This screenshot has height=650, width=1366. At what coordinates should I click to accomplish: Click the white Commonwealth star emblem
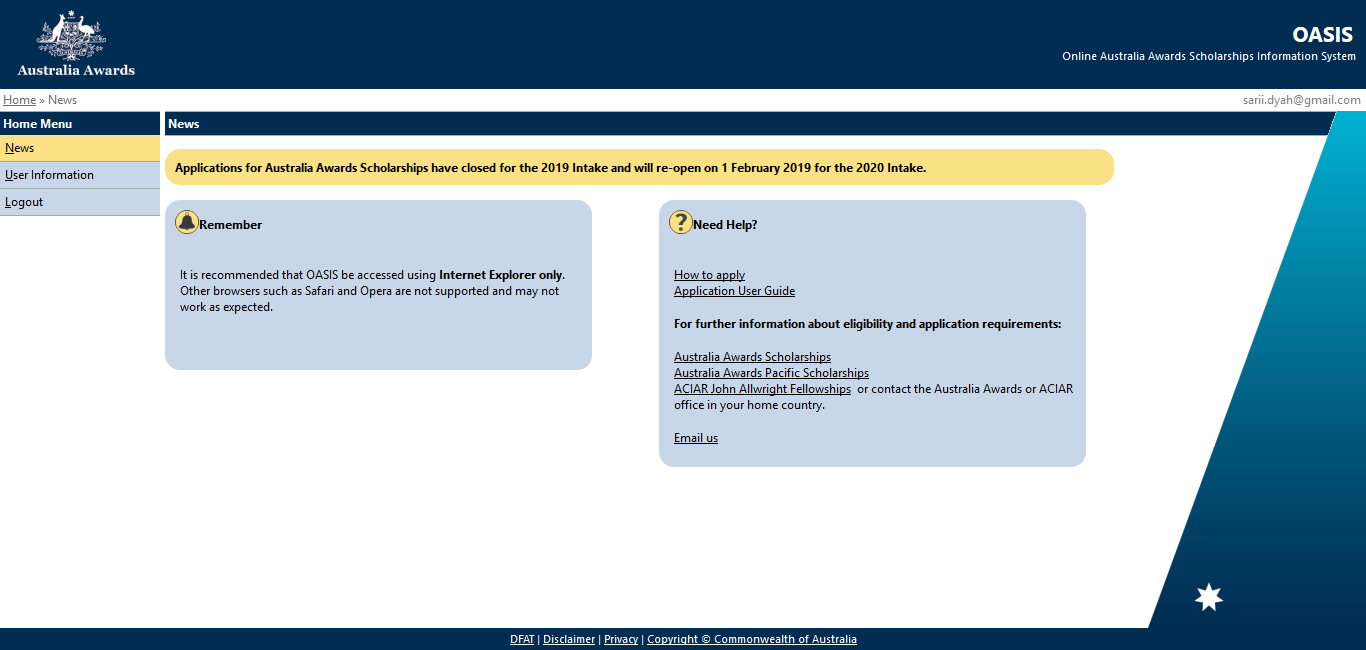tap(1209, 597)
